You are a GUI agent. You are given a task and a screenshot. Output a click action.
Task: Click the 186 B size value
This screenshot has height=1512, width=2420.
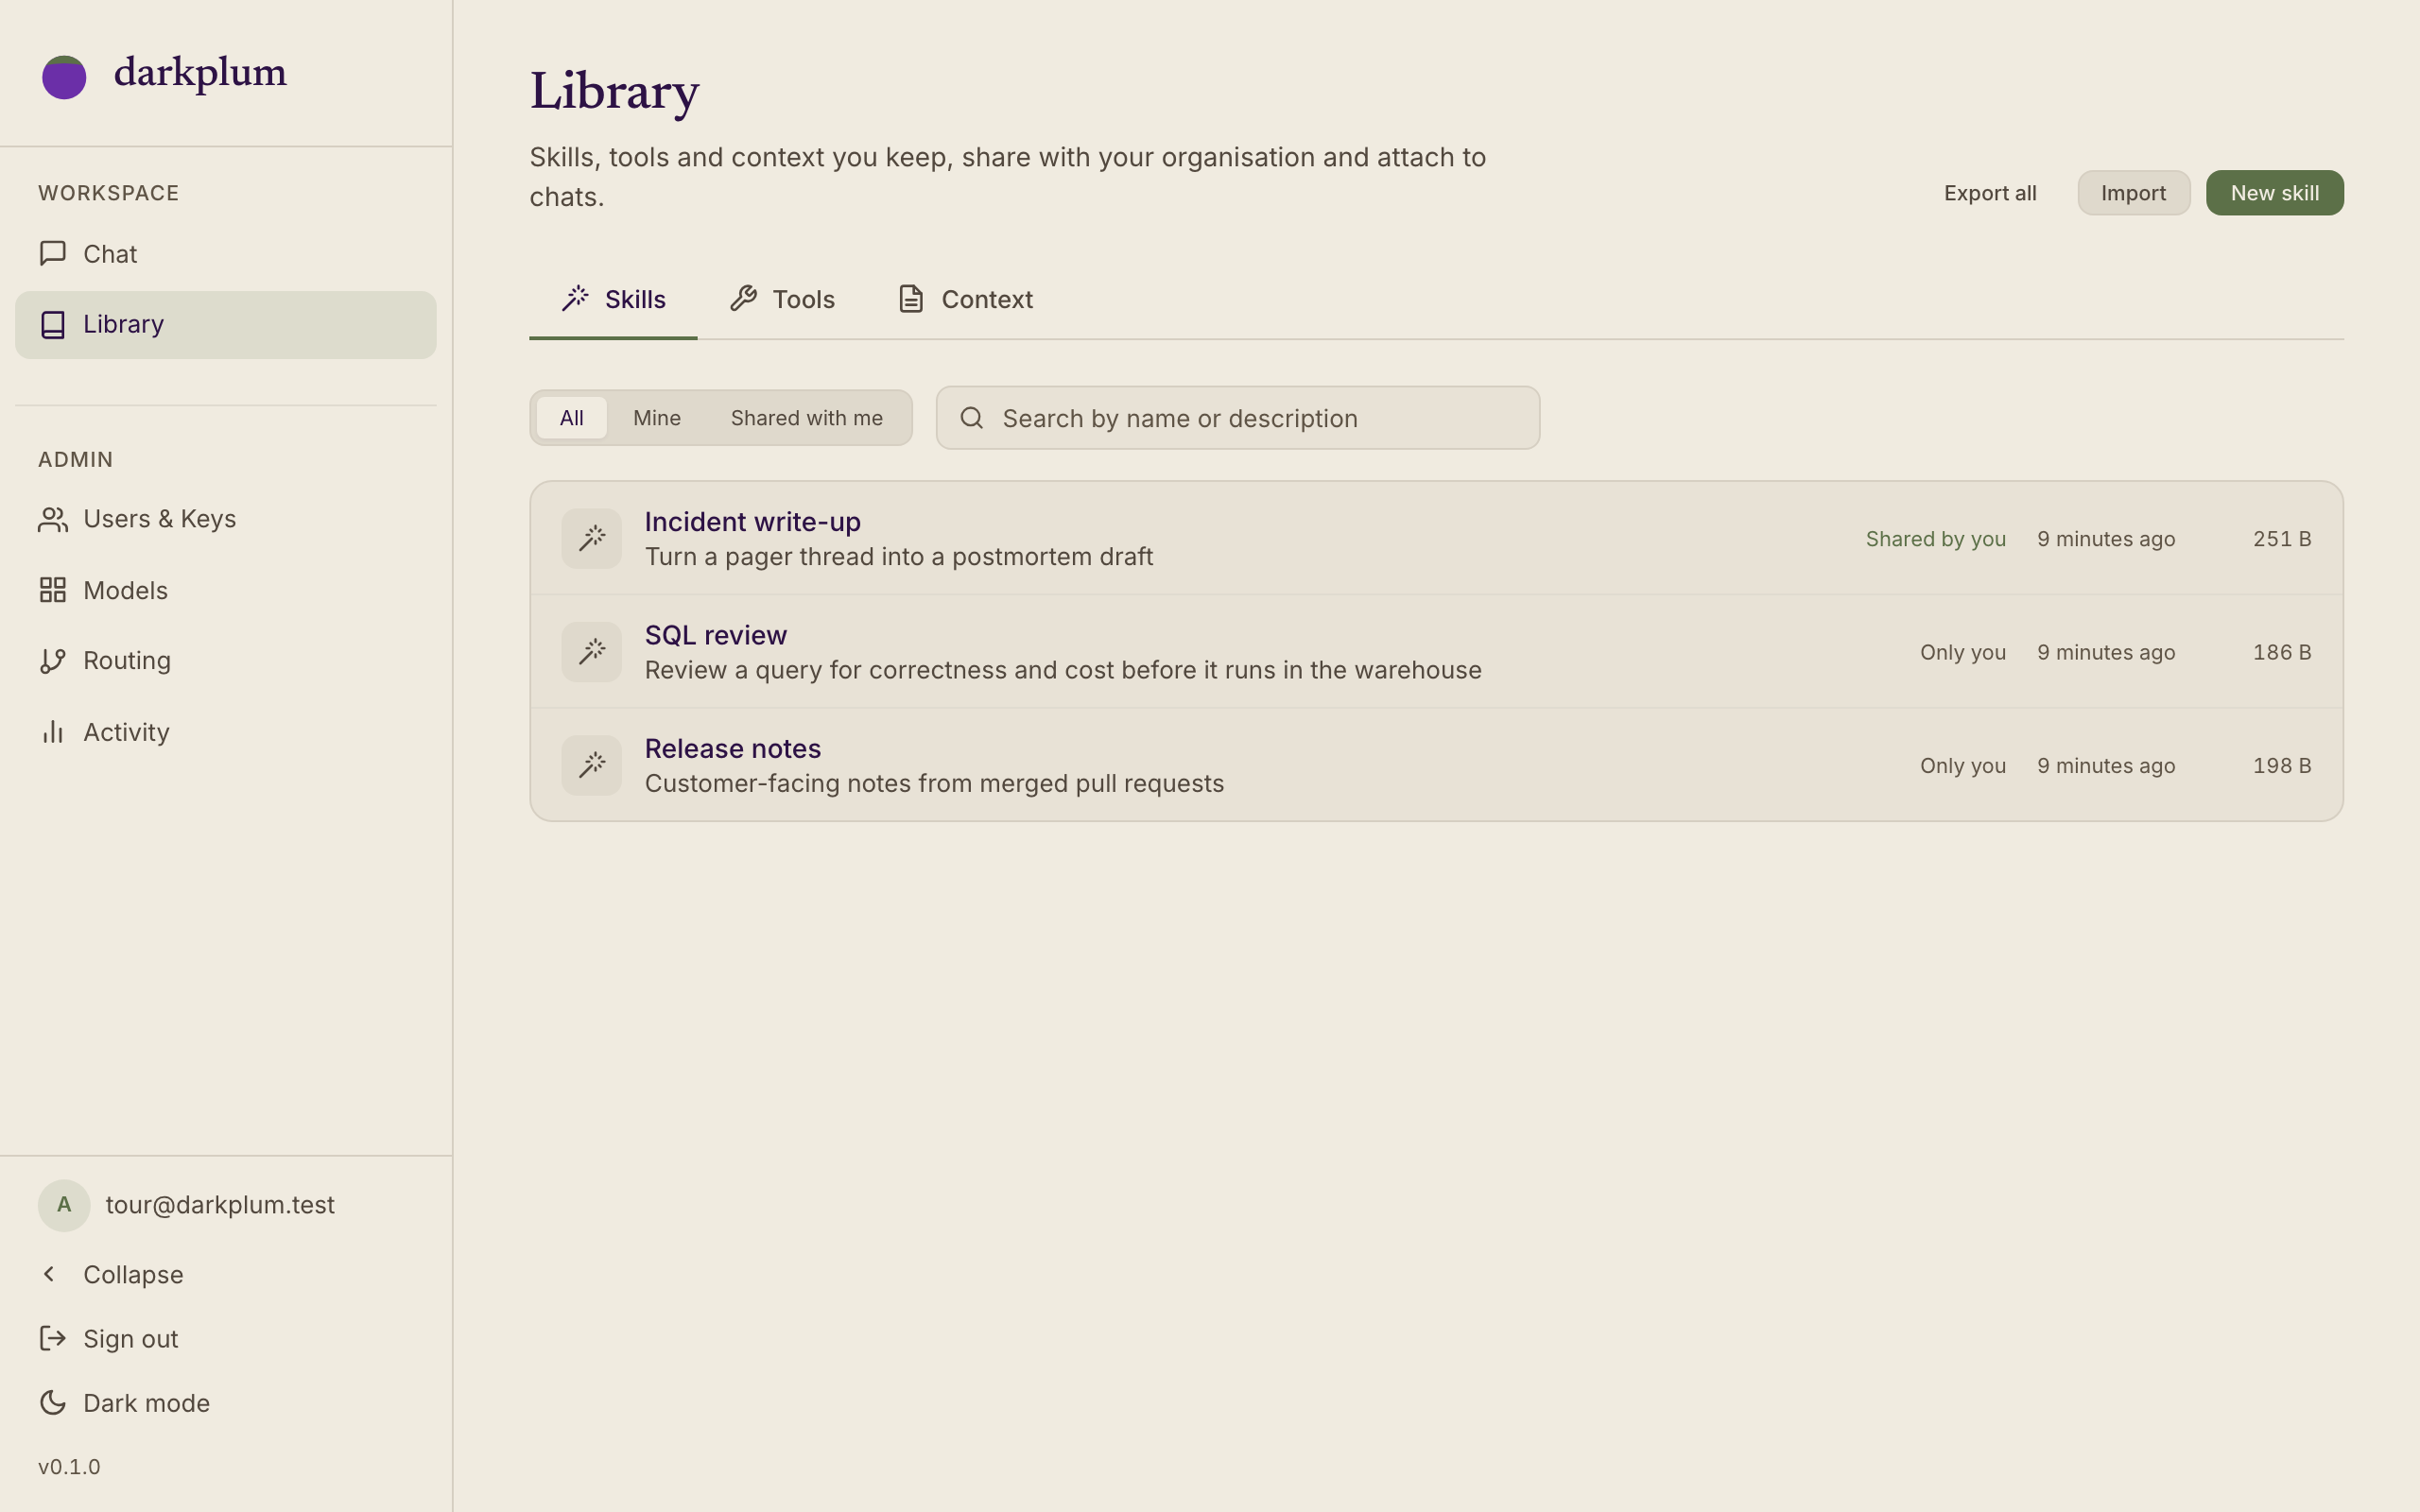(2282, 652)
